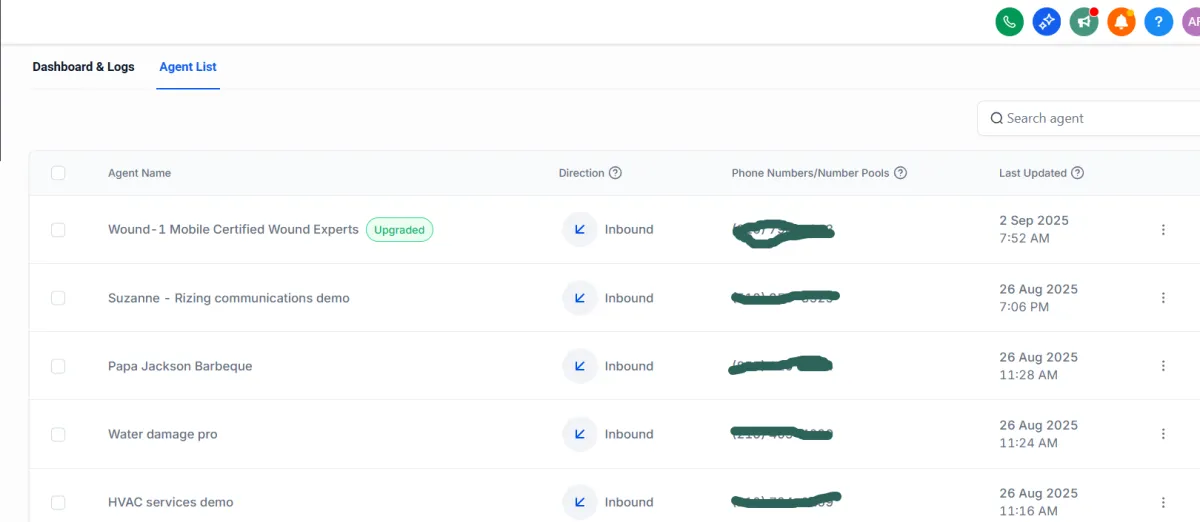Viewport: 1200px width, 522px height.
Task: Click the 26 Aug 2025 11:28 AM date
Action: point(1038,366)
